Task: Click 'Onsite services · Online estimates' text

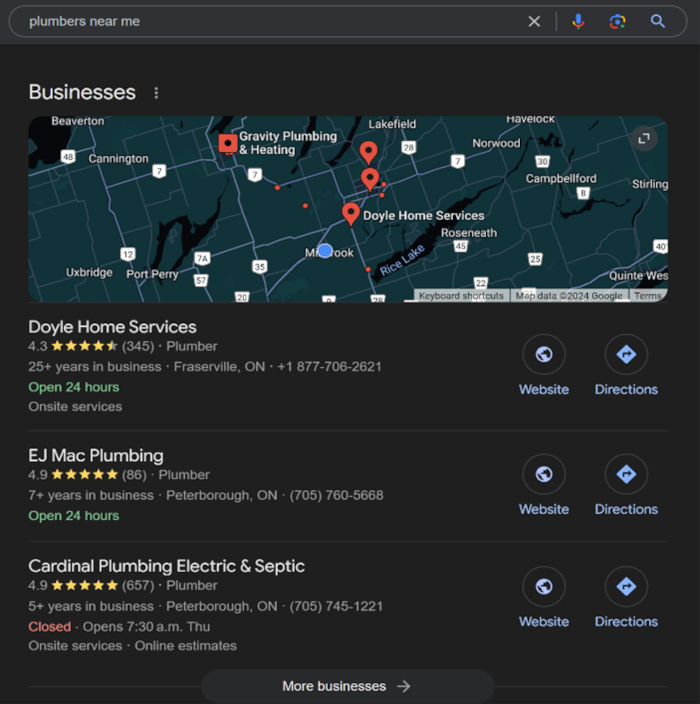Action: tap(132, 646)
